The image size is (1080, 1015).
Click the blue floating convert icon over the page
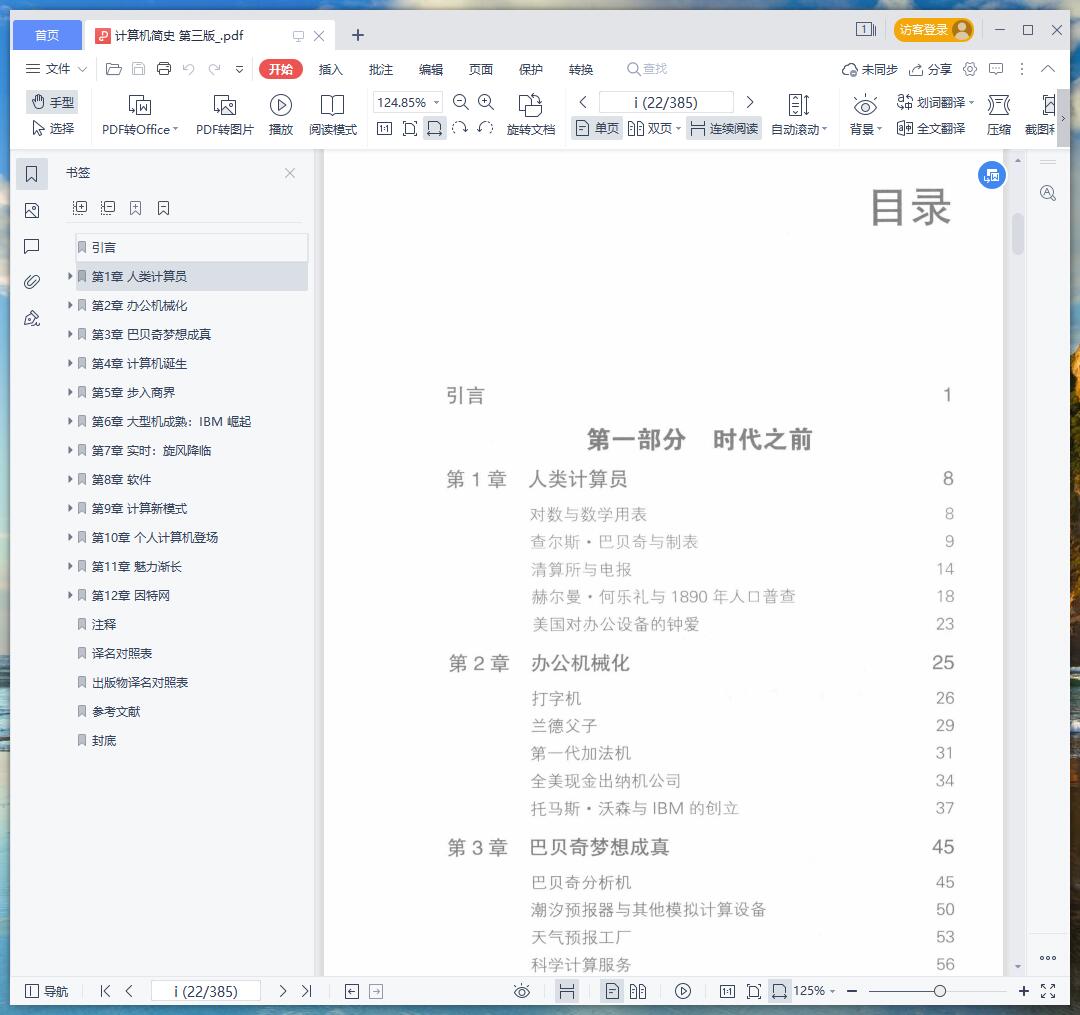point(992,176)
